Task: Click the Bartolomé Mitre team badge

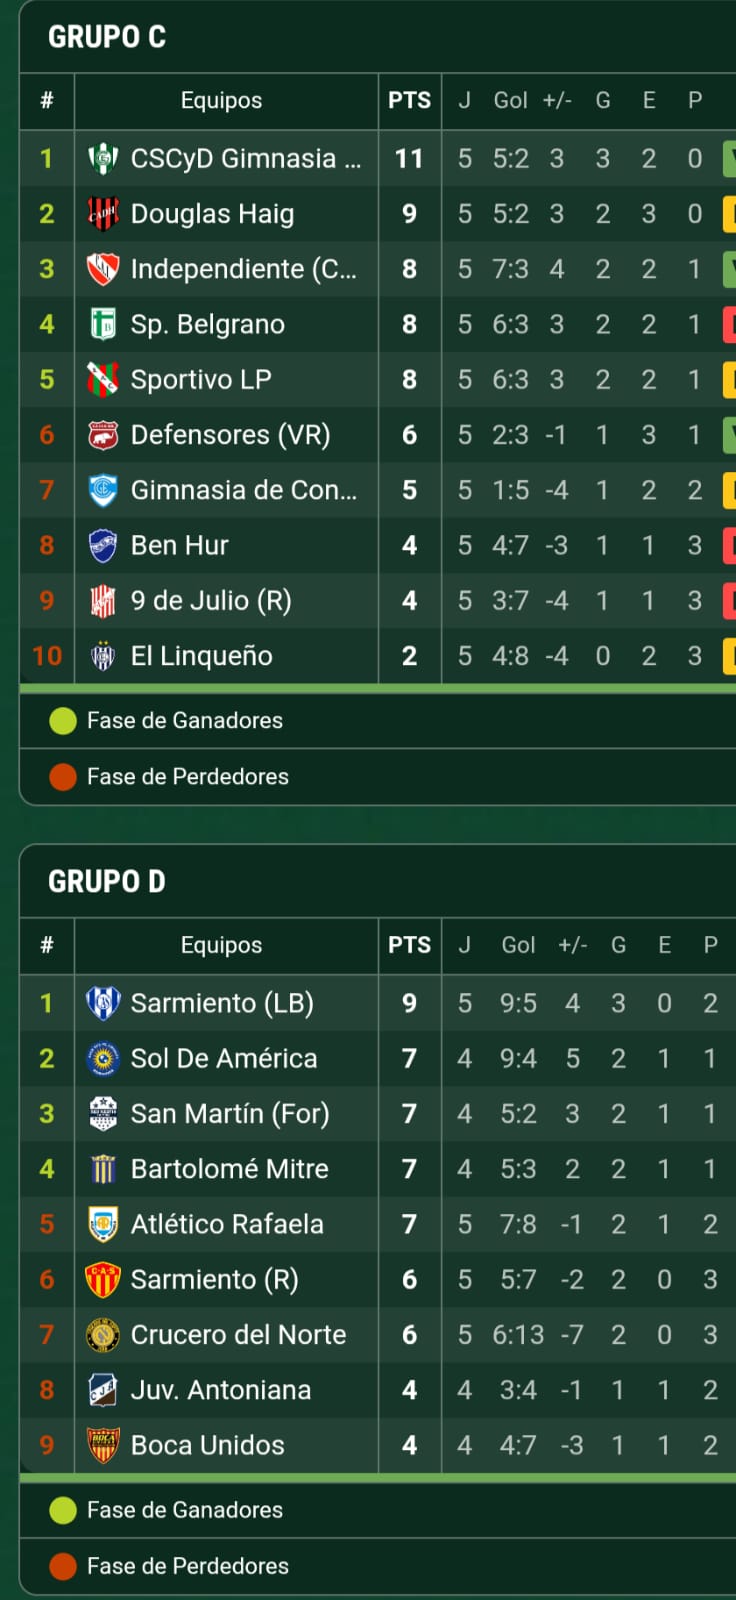Action: click(x=103, y=1169)
